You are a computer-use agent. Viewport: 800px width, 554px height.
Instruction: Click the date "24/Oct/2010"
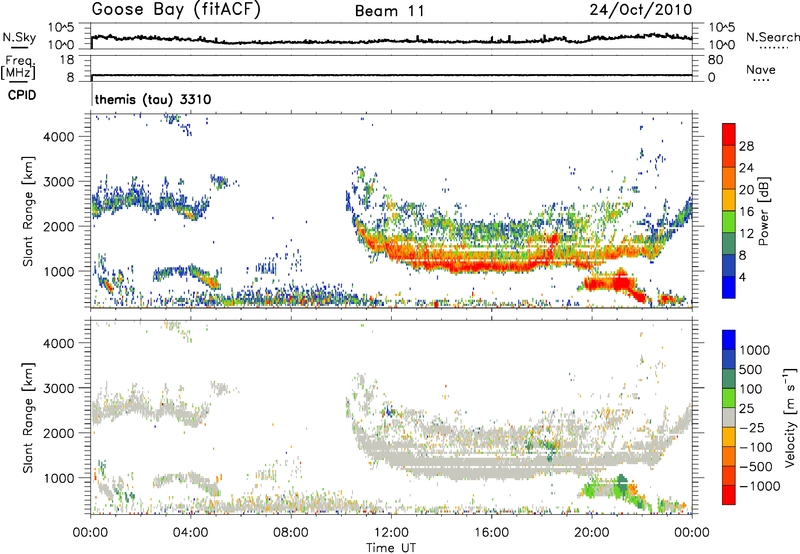point(641,10)
